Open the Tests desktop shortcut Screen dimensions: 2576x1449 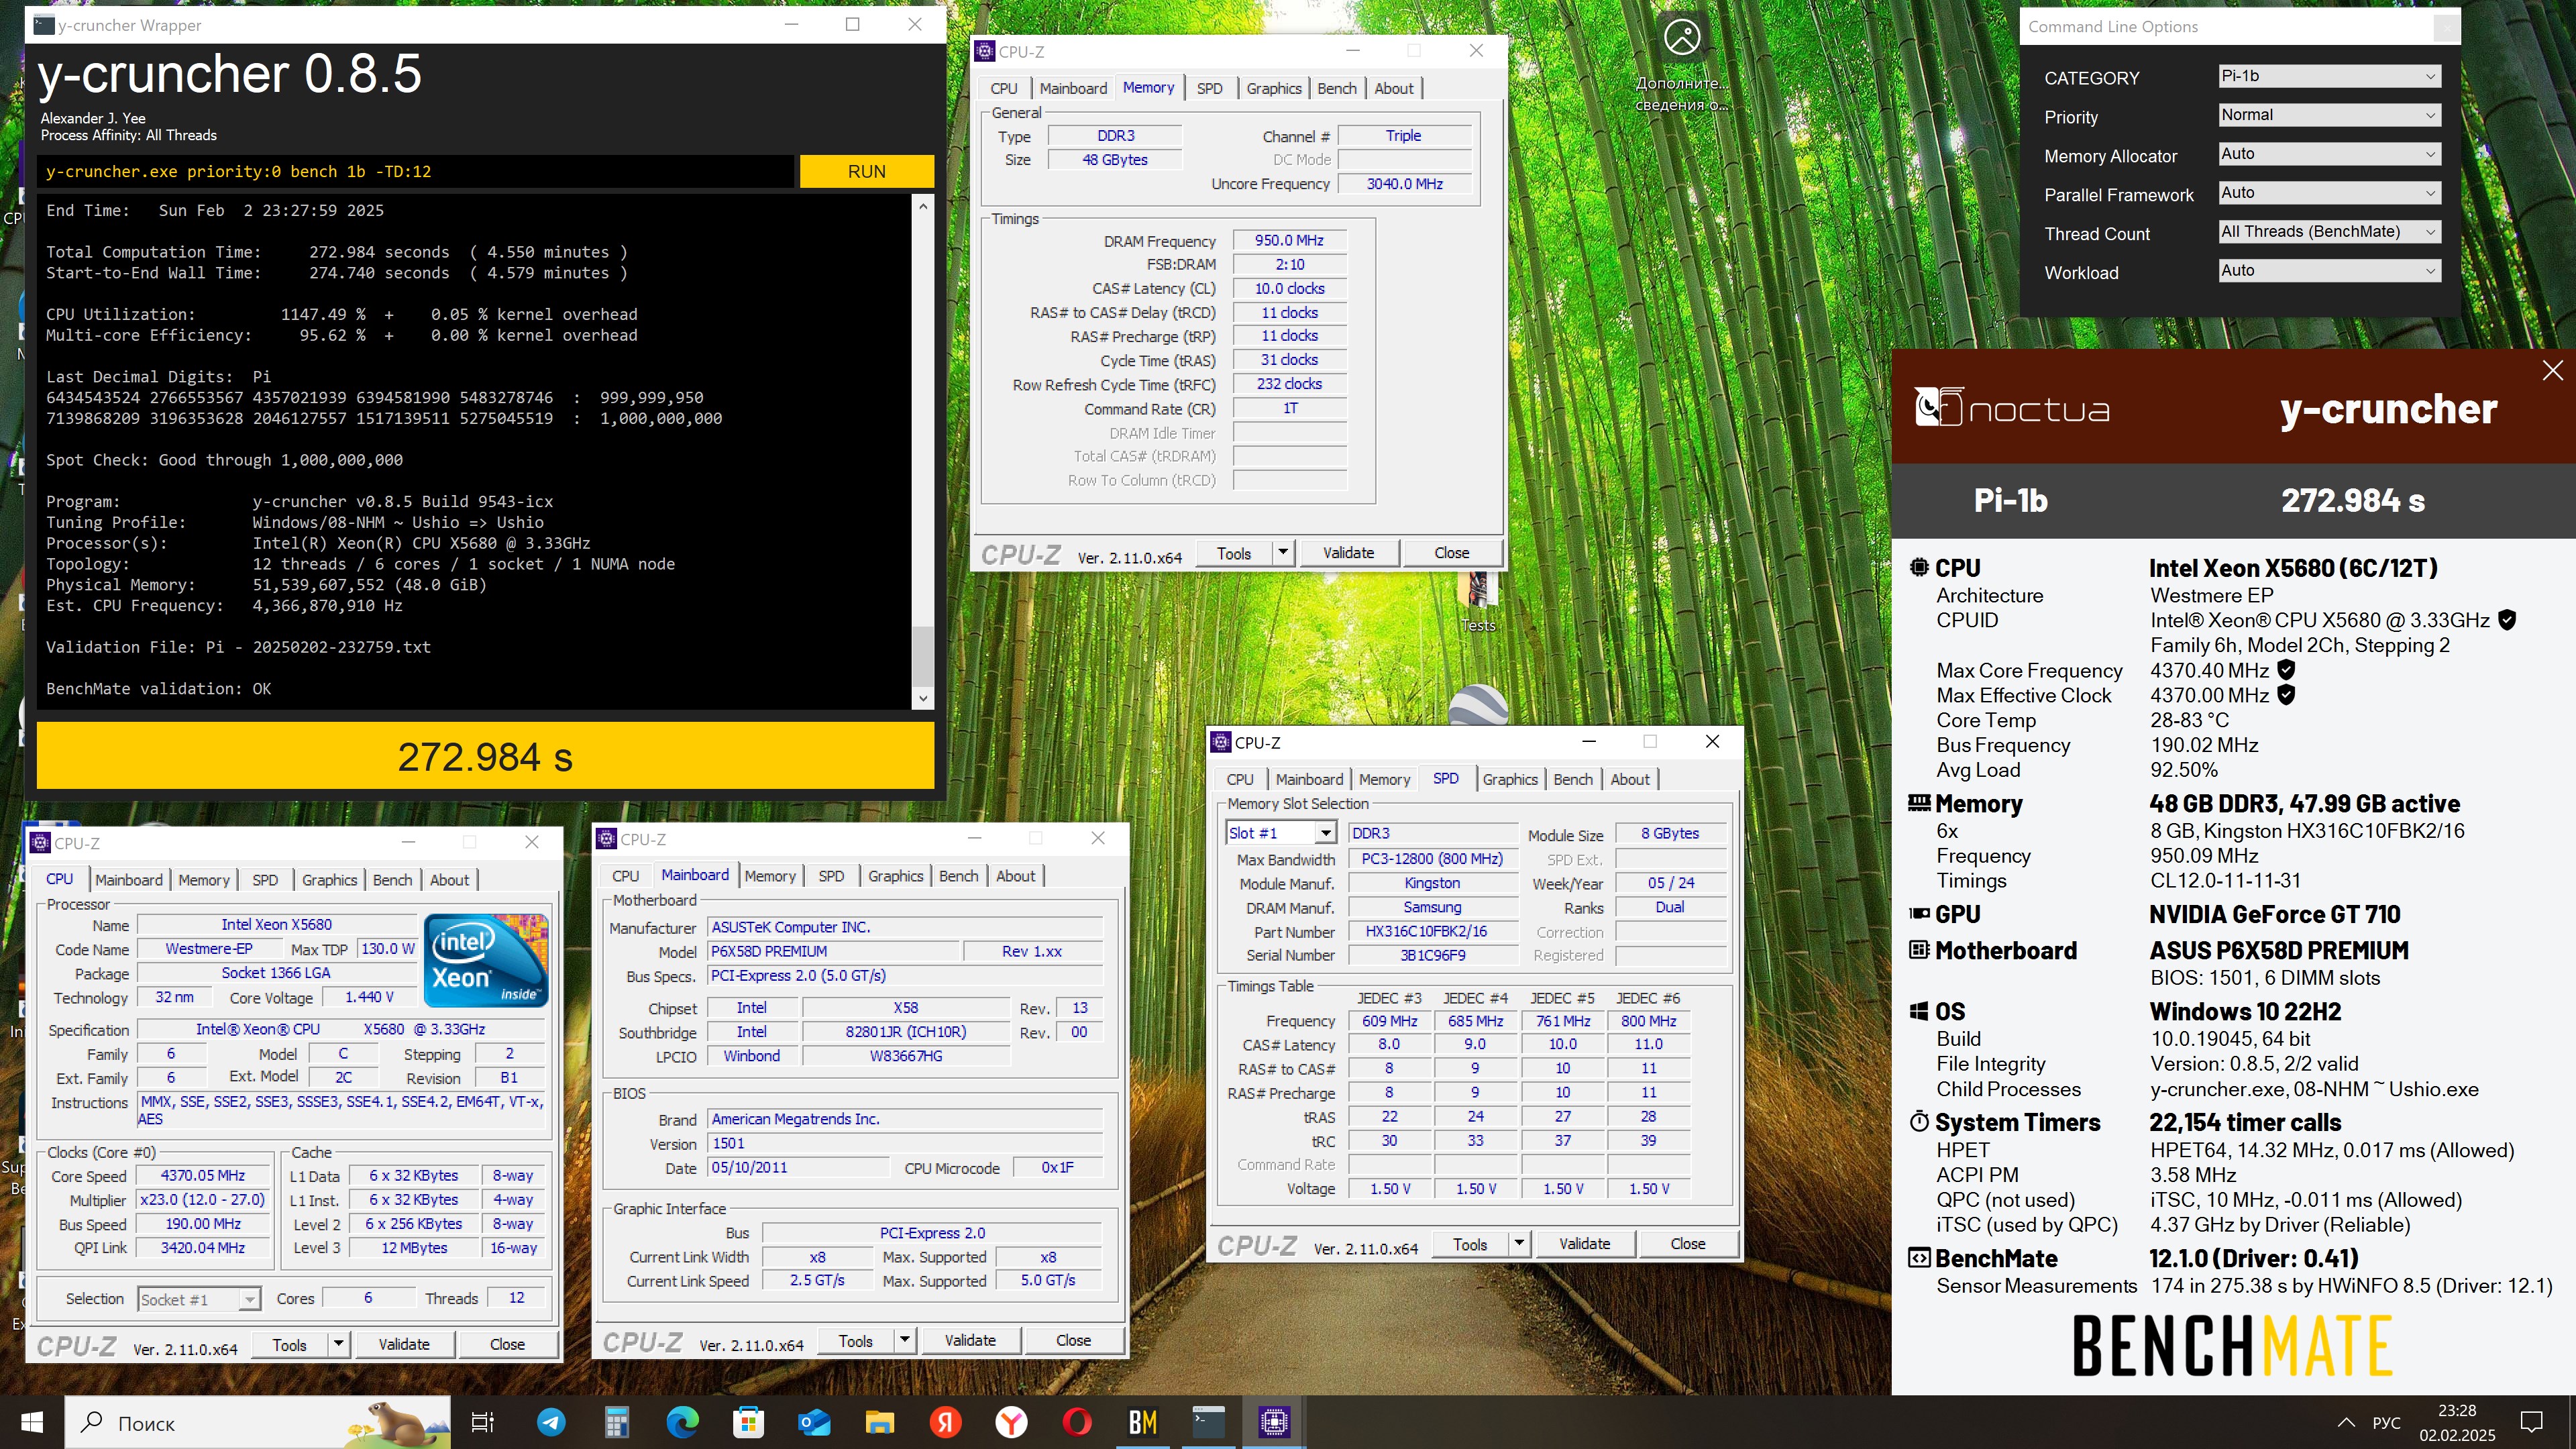[1477, 603]
